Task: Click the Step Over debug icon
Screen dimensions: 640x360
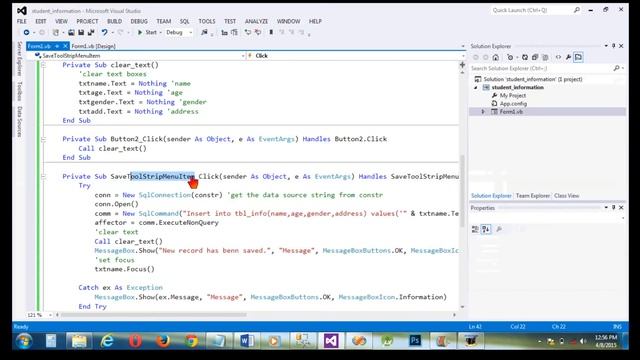Action: coord(234,32)
